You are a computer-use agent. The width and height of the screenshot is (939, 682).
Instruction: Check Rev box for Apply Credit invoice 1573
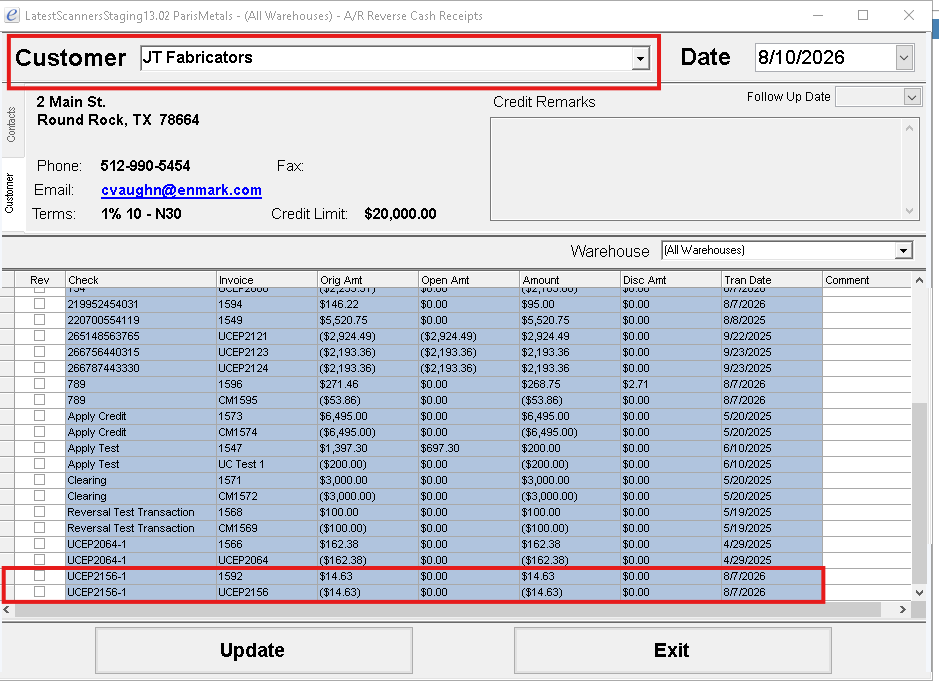tap(40, 416)
